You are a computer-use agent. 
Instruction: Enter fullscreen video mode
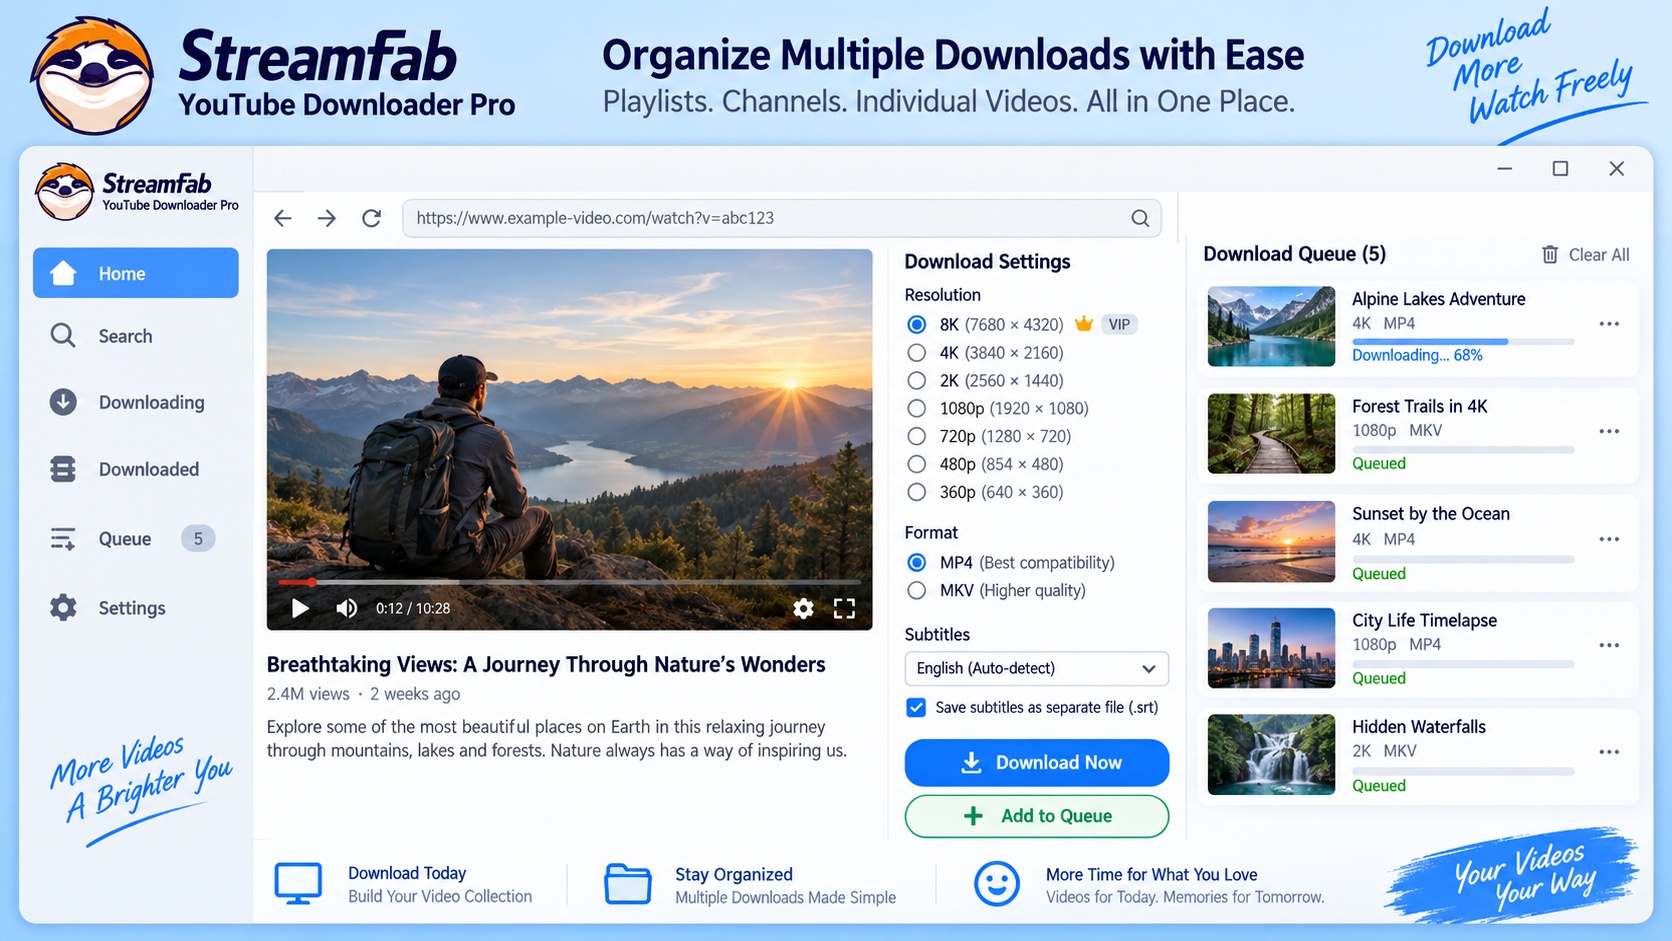[844, 608]
